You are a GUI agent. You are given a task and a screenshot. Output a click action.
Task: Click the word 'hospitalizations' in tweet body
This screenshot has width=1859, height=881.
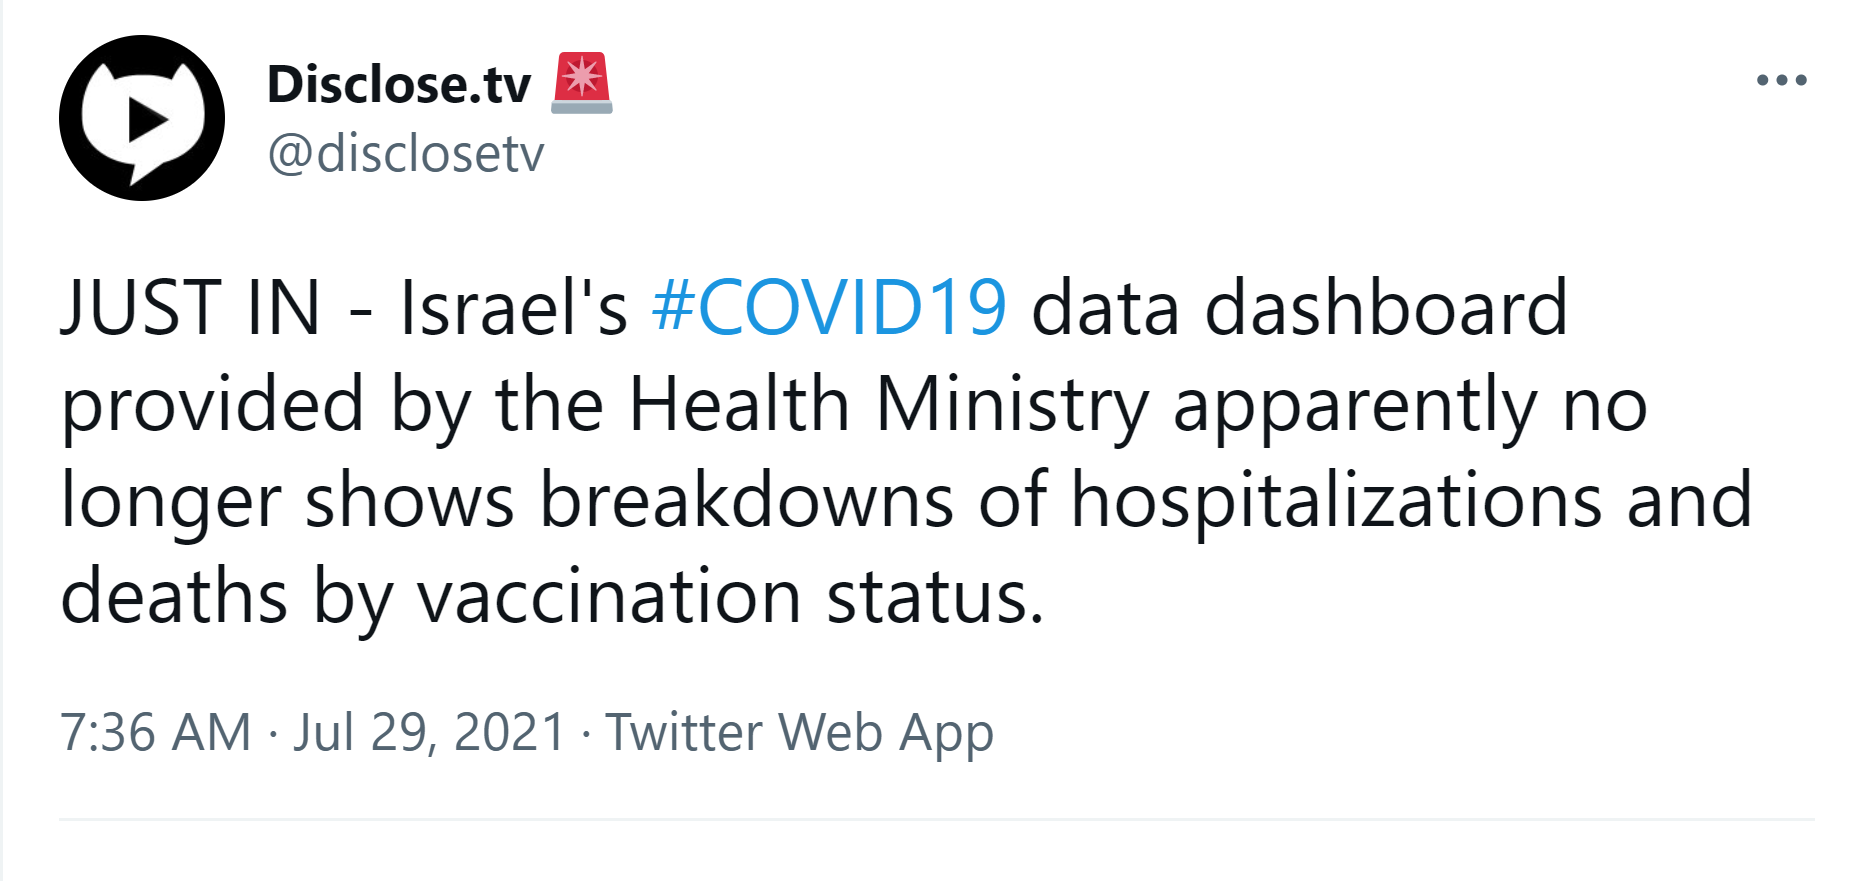[x=1337, y=500]
